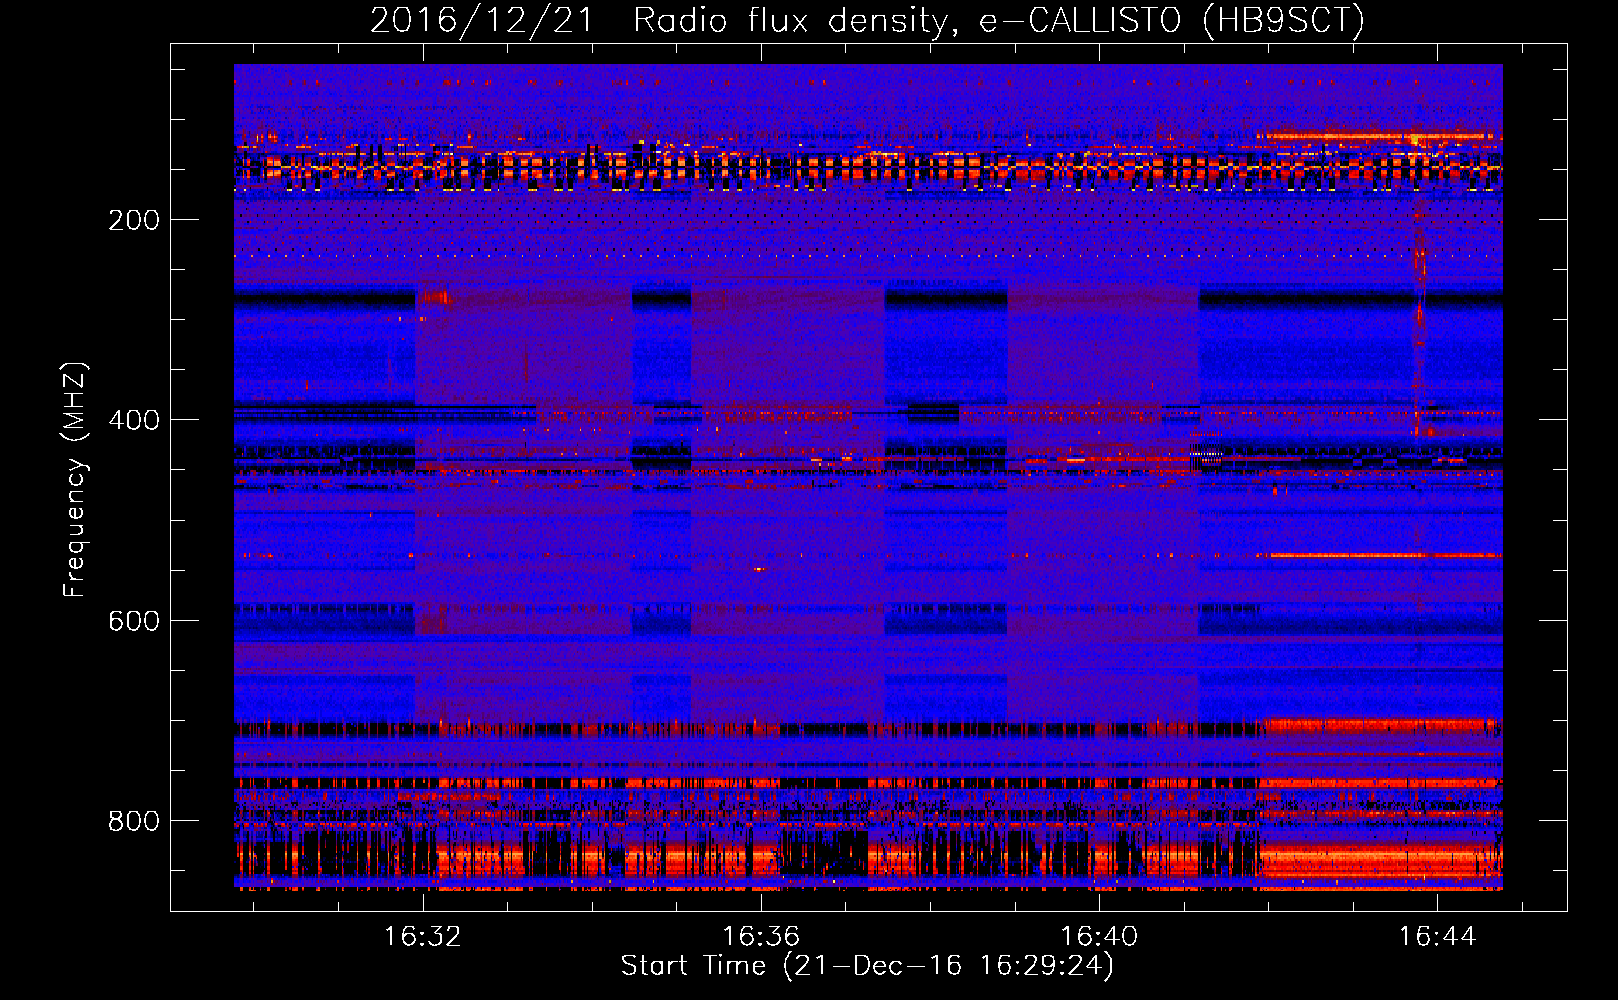Select the '800' frequency tick label
Viewport: 1618px width, 1000px height.
tap(134, 821)
